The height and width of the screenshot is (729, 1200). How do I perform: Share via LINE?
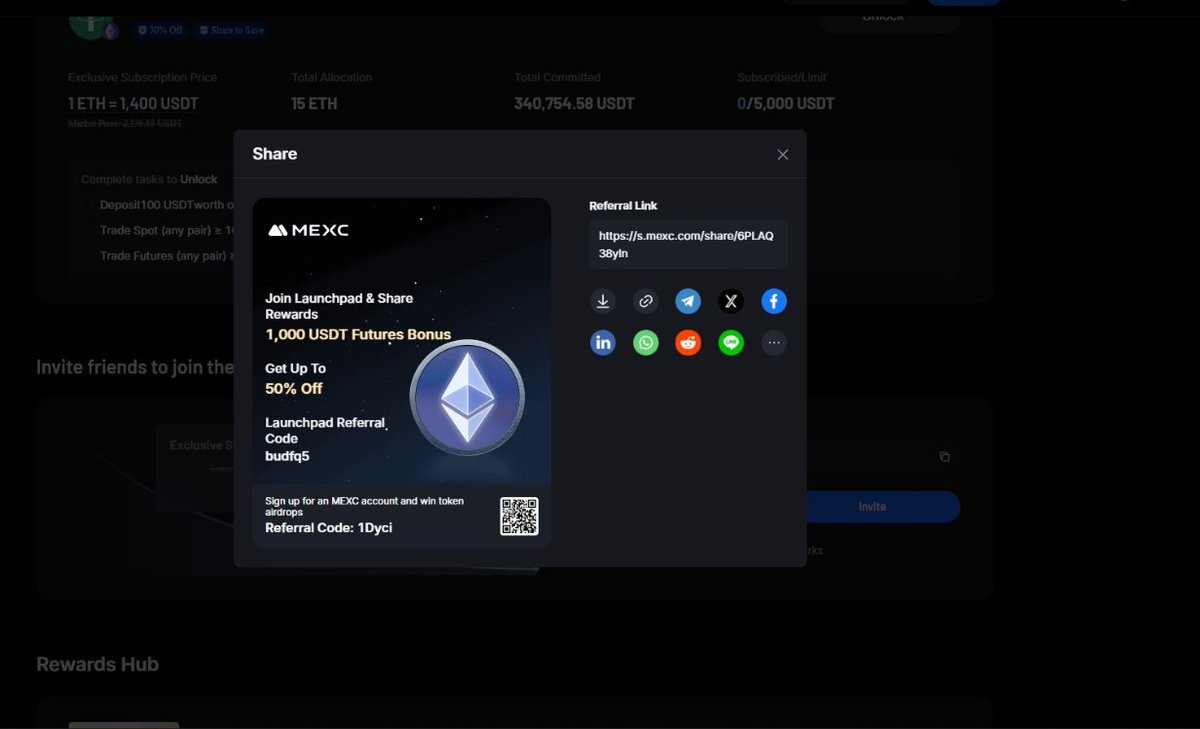point(731,343)
